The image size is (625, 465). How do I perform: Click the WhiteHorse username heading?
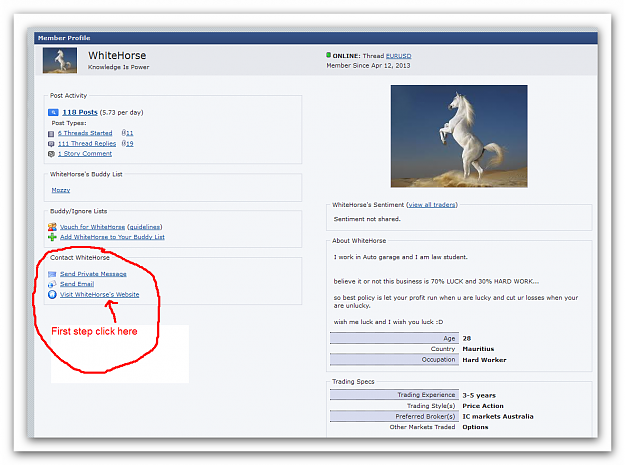117,55
